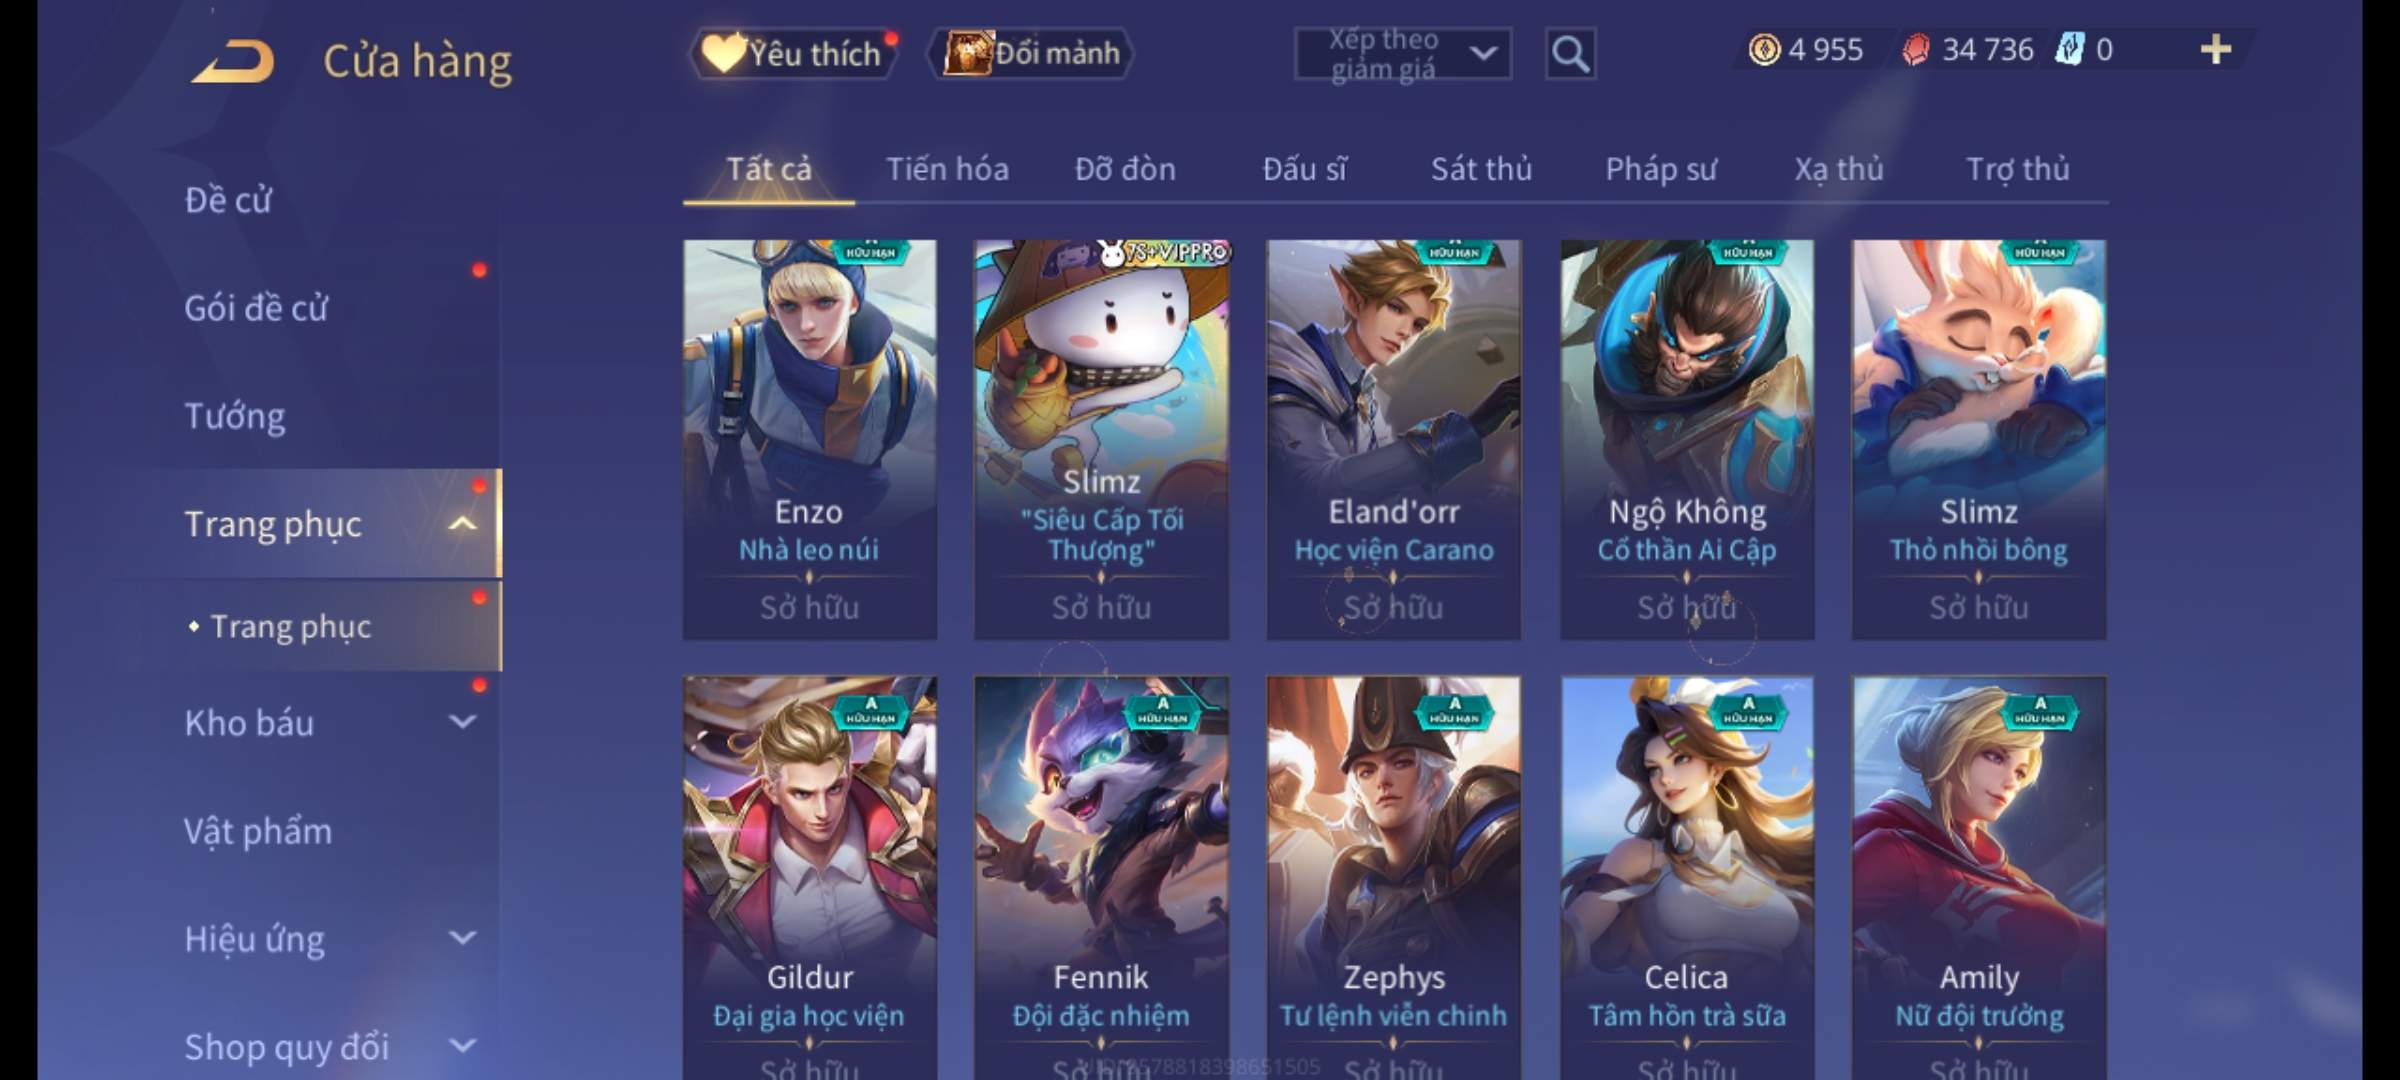Open Yêu thích favorites heart button
The image size is (2400, 1080).
pos(795,53)
